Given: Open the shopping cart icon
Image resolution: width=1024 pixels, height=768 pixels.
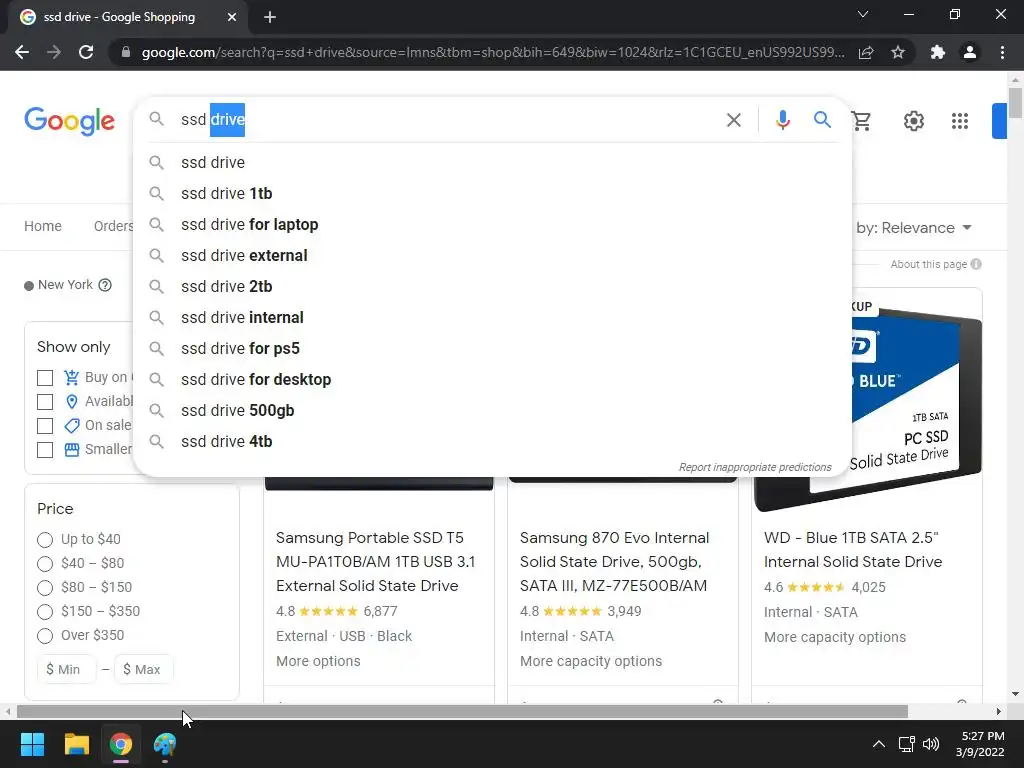Looking at the screenshot, I should (x=861, y=120).
